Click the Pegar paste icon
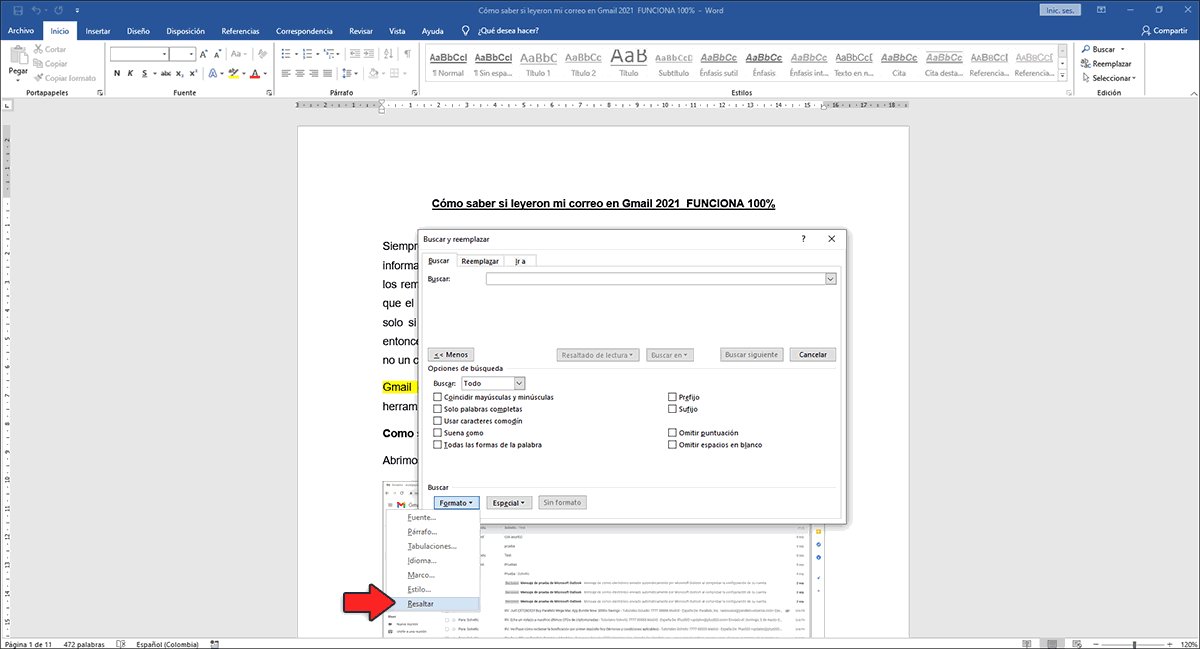1200x649 pixels. pyautogui.click(x=18, y=55)
